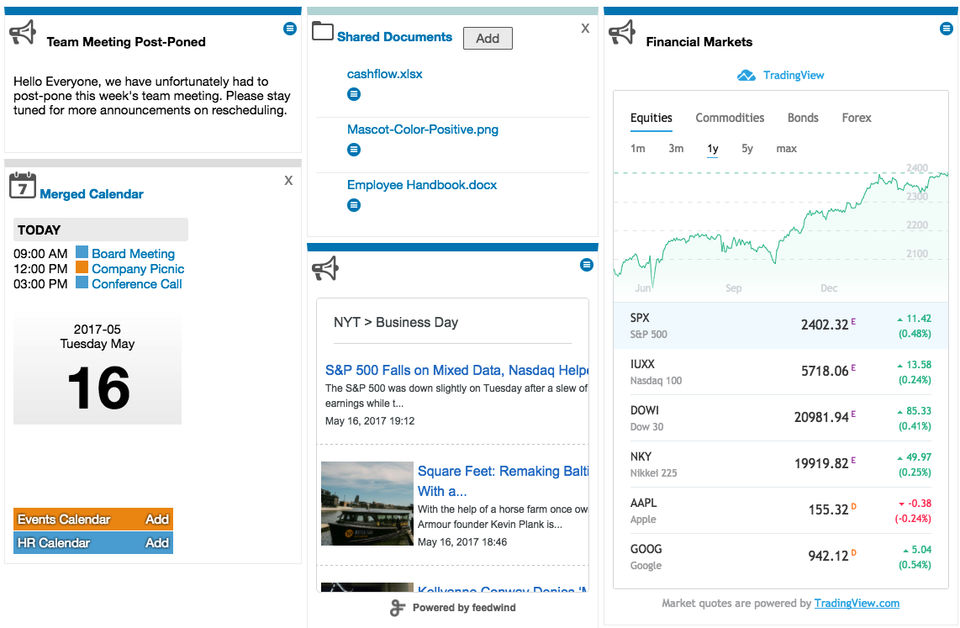
Task: Click the TradingView logo
Action: [x=746, y=76]
